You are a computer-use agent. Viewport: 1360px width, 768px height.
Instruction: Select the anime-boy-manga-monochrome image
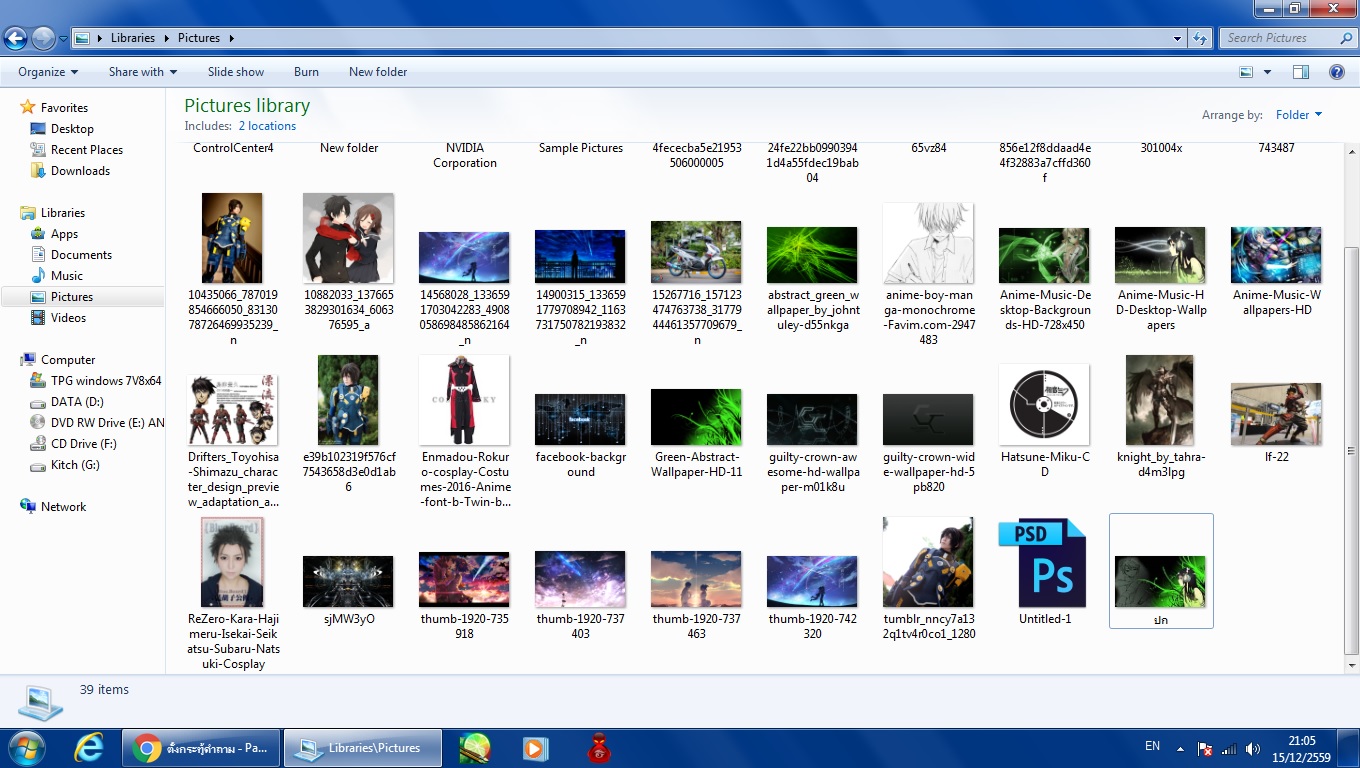tap(929, 274)
